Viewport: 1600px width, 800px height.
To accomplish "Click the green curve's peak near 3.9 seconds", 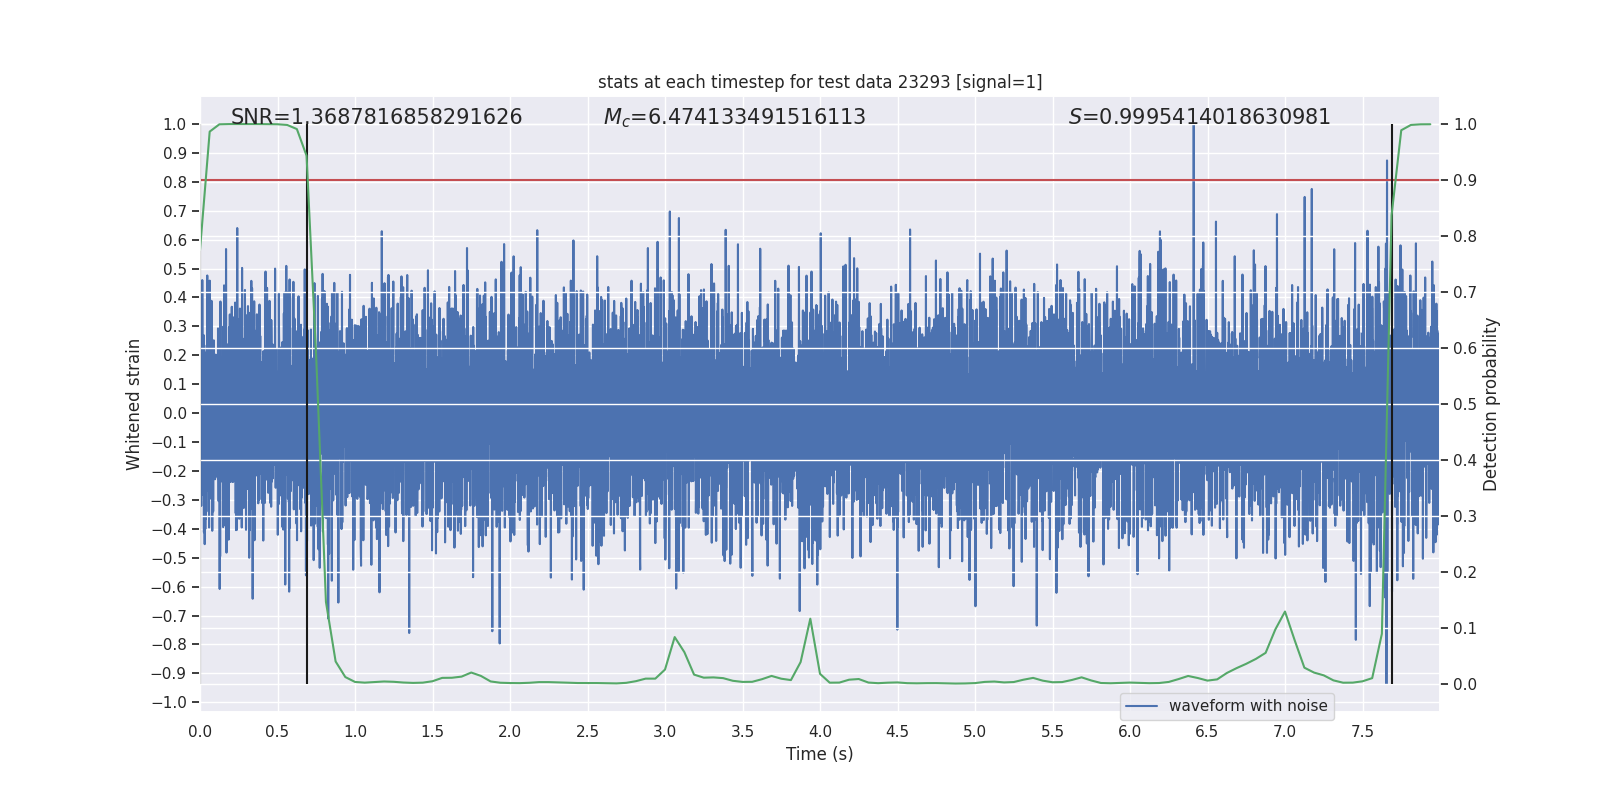I will [810, 619].
